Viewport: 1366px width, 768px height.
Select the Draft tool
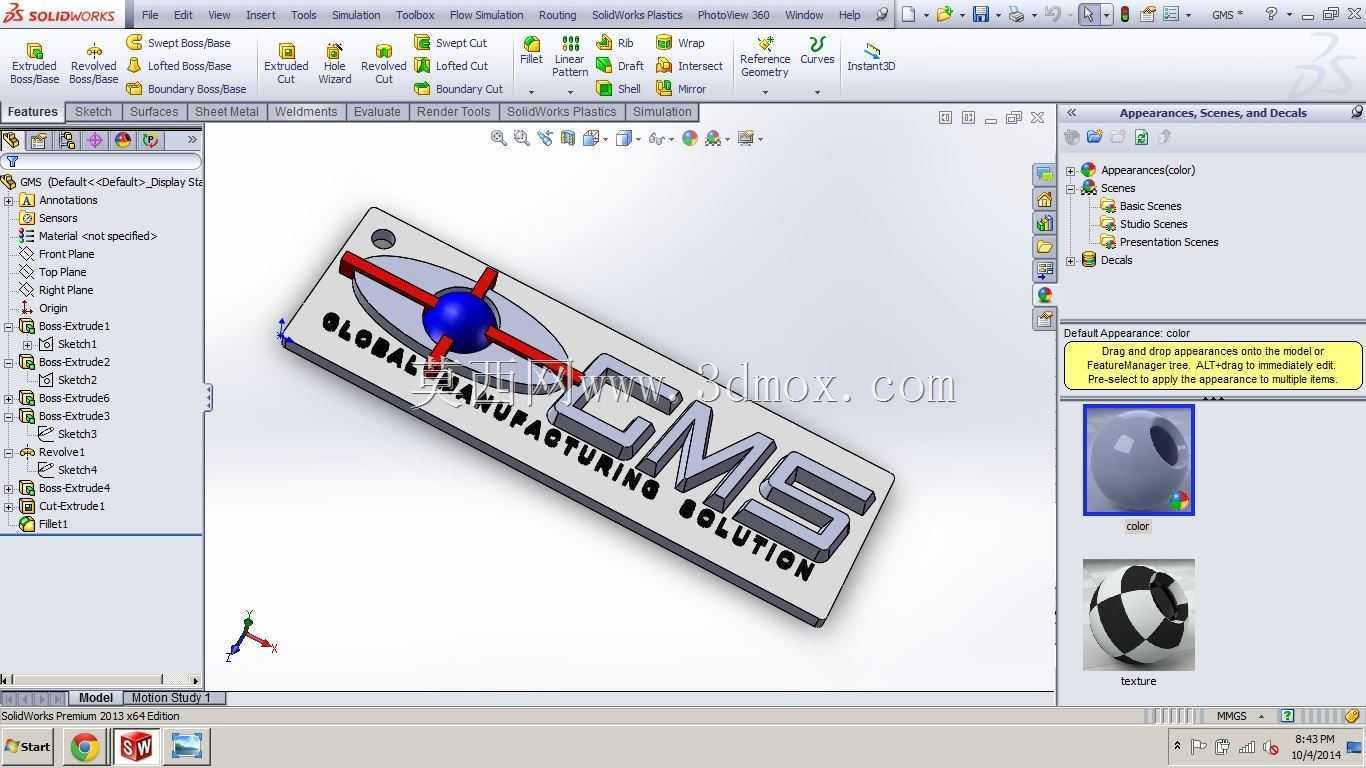[x=619, y=66]
